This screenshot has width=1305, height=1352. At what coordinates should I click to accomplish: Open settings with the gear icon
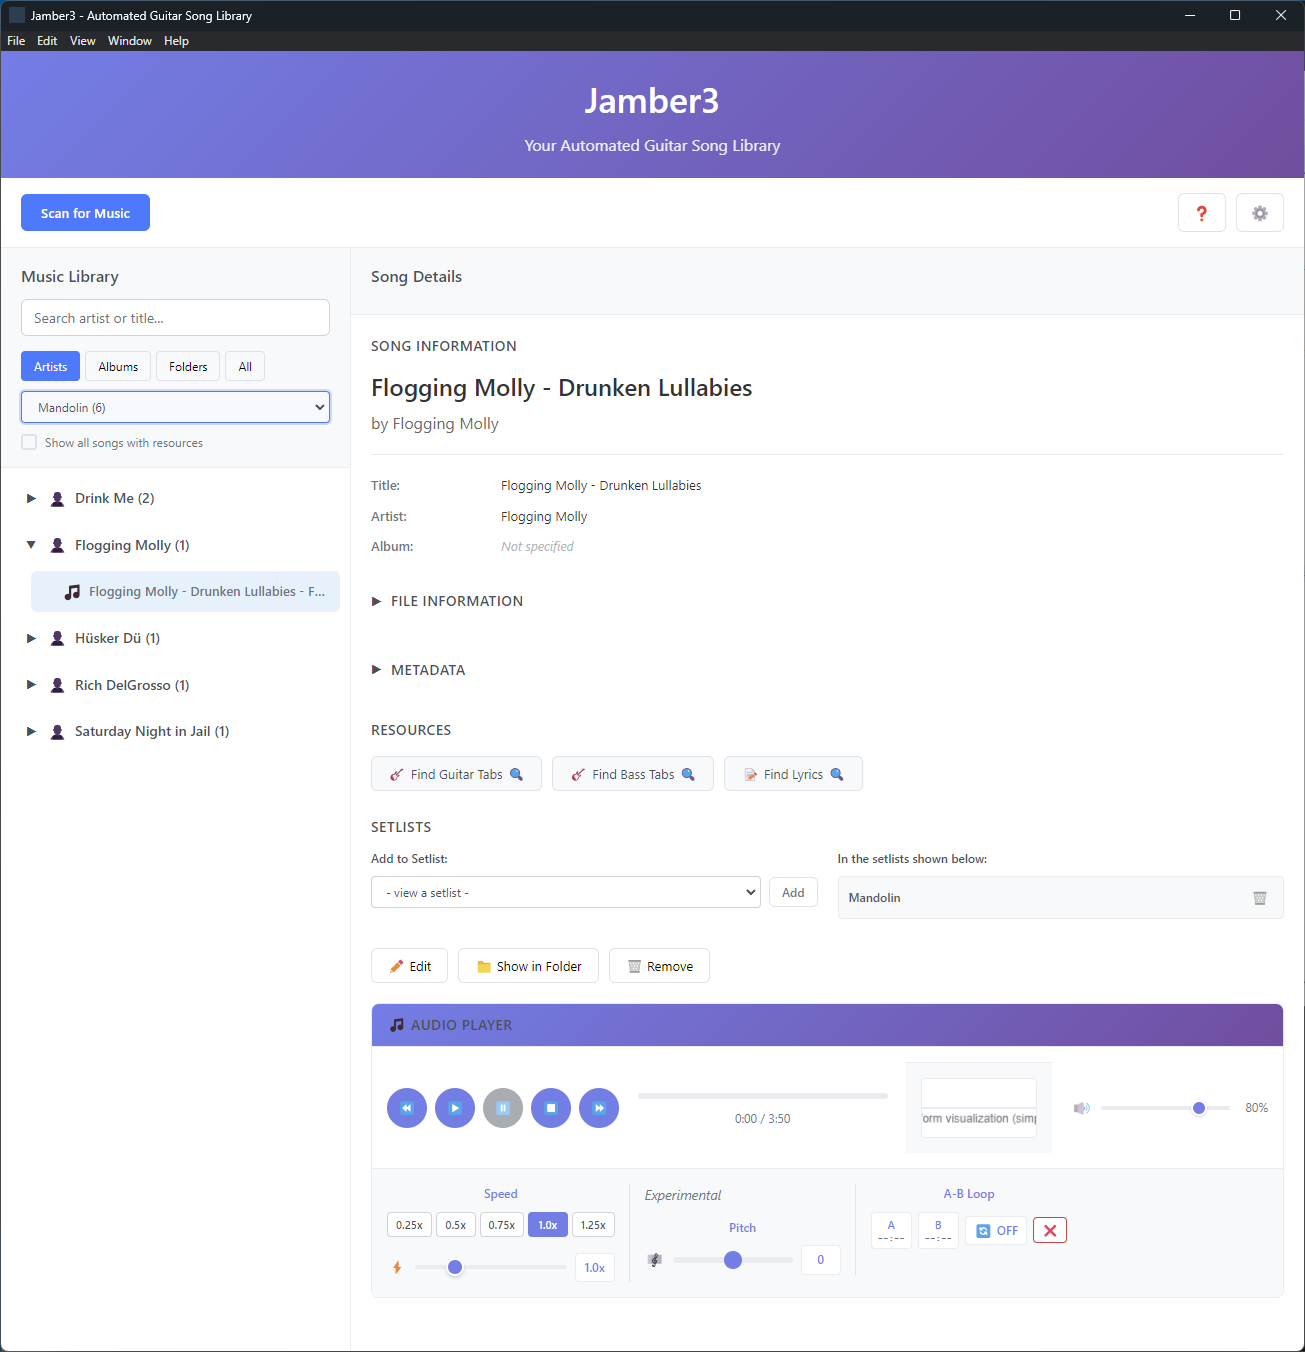tap(1260, 213)
